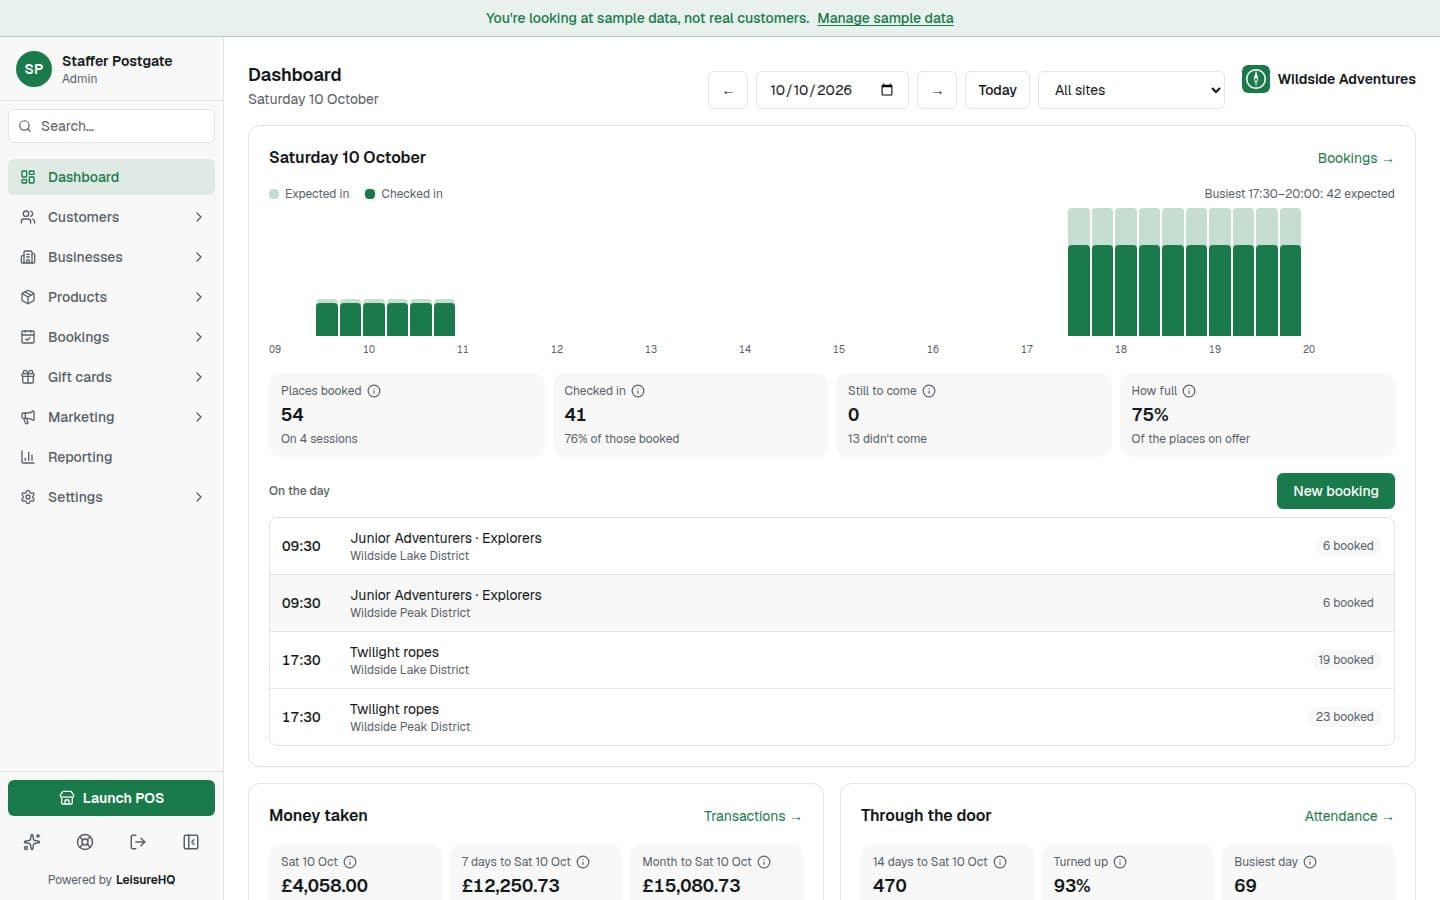
Task: Click the Today button
Action: coord(997,90)
